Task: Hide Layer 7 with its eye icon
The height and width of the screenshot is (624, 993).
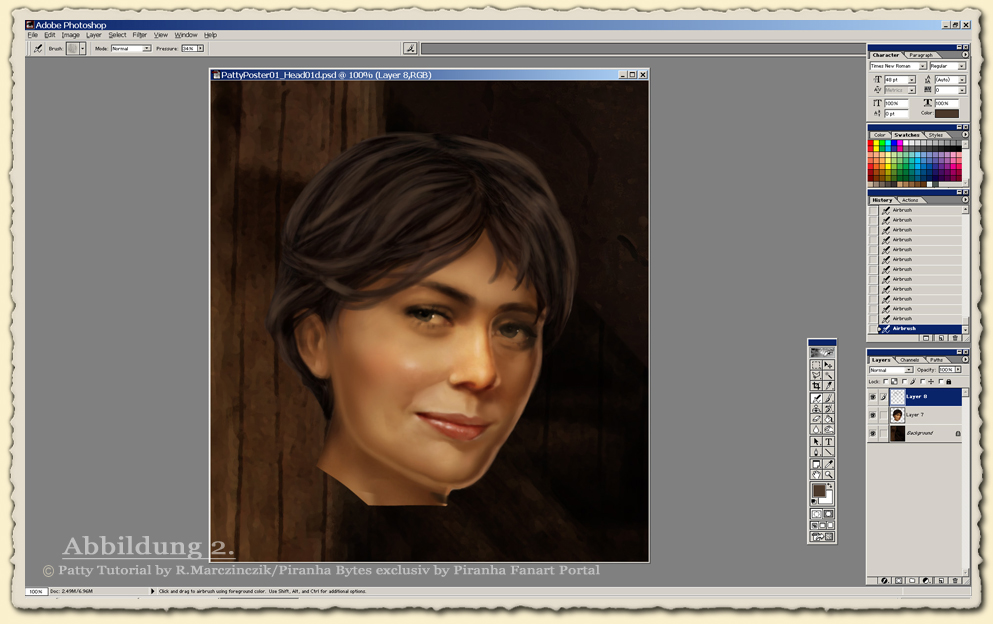Action: tap(873, 415)
